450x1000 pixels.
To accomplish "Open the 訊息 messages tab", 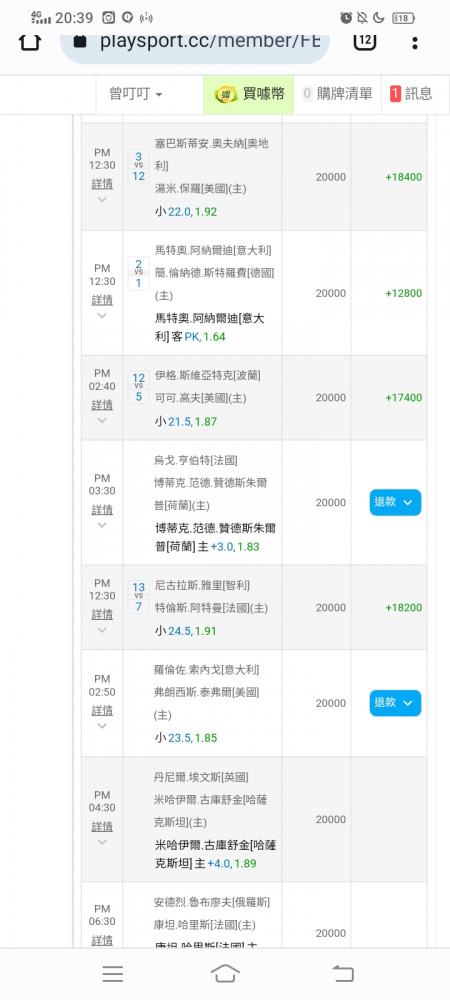I will (411, 94).
